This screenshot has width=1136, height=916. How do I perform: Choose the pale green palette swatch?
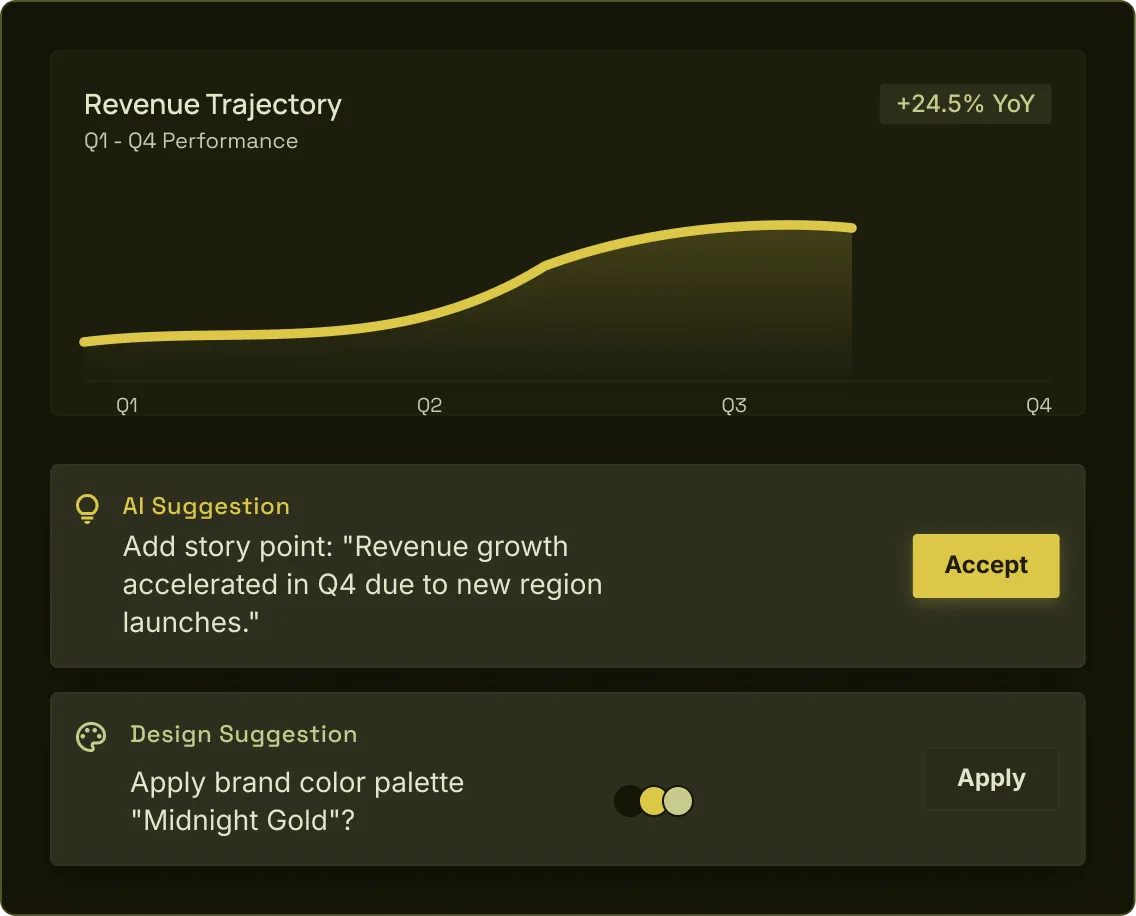click(x=679, y=801)
